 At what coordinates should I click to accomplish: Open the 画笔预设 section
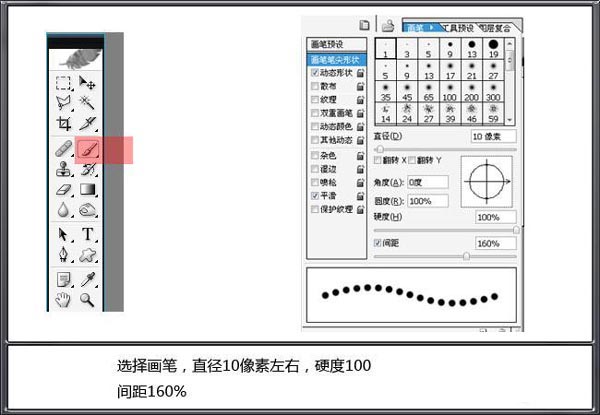pos(336,44)
